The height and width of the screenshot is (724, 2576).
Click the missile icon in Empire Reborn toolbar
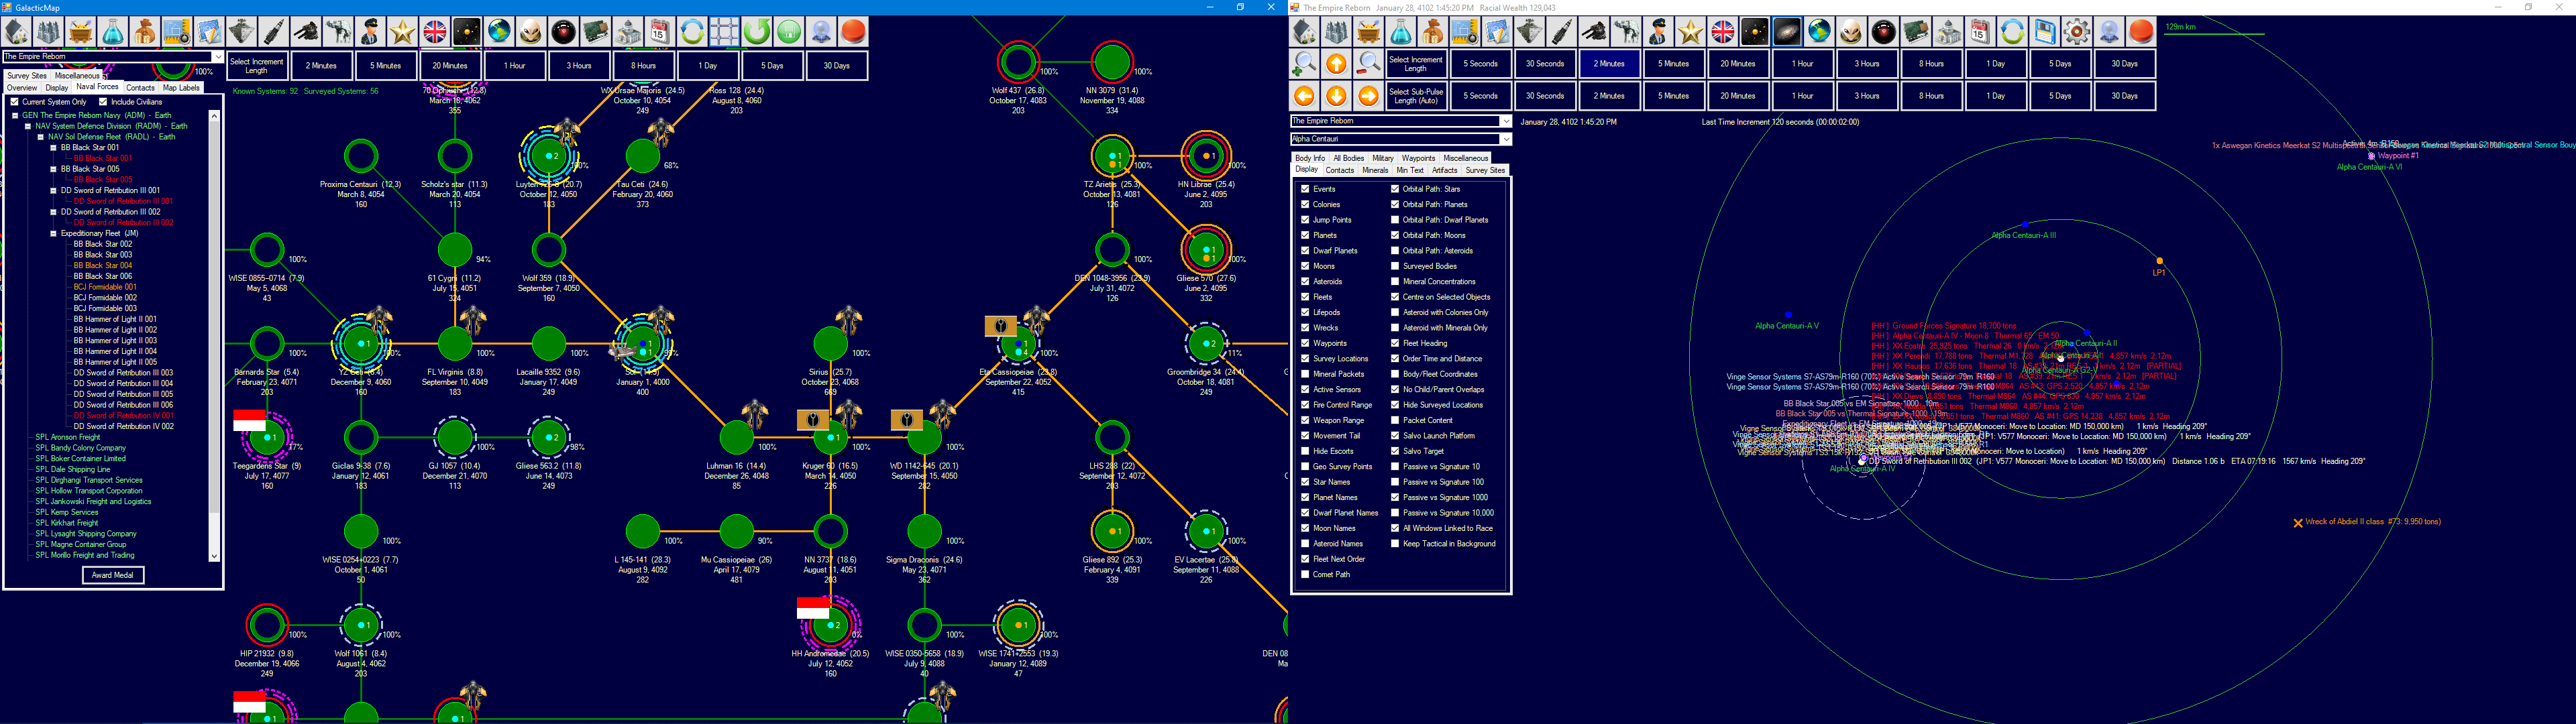pyautogui.click(x=1561, y=32)
